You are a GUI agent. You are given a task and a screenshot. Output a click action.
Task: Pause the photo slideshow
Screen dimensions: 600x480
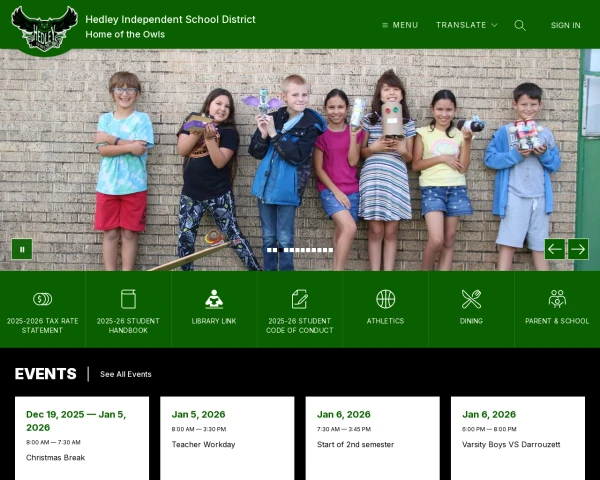click(22, 249)
